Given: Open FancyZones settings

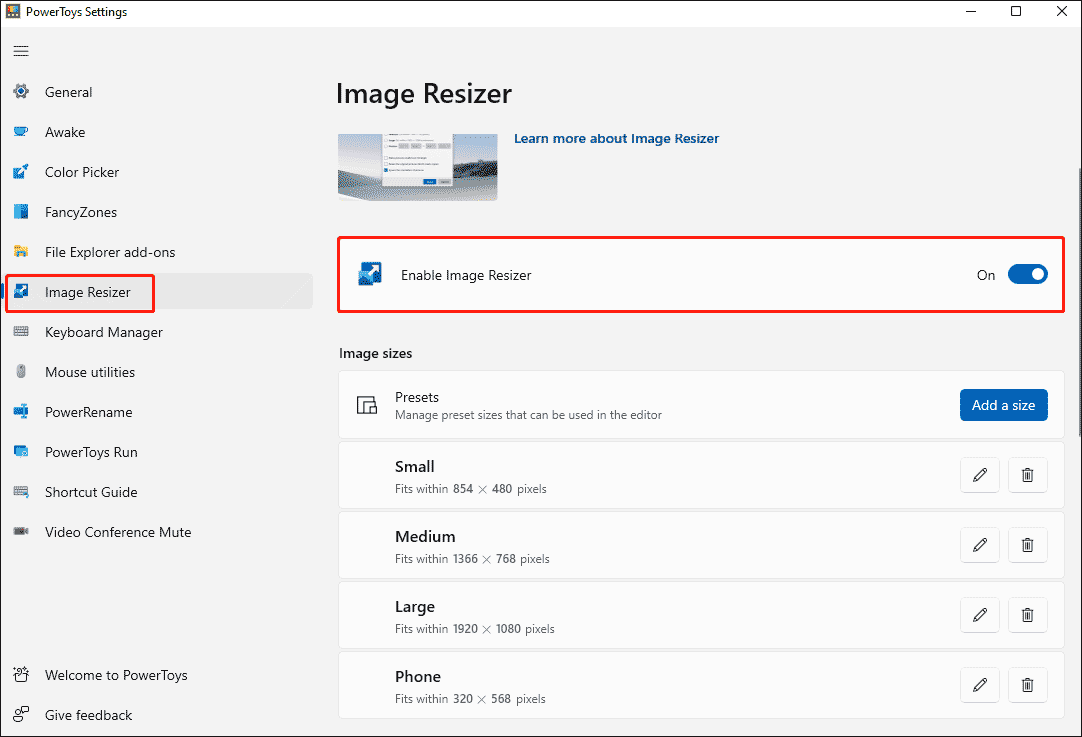Looking at the screenshot, I should 83,212.
